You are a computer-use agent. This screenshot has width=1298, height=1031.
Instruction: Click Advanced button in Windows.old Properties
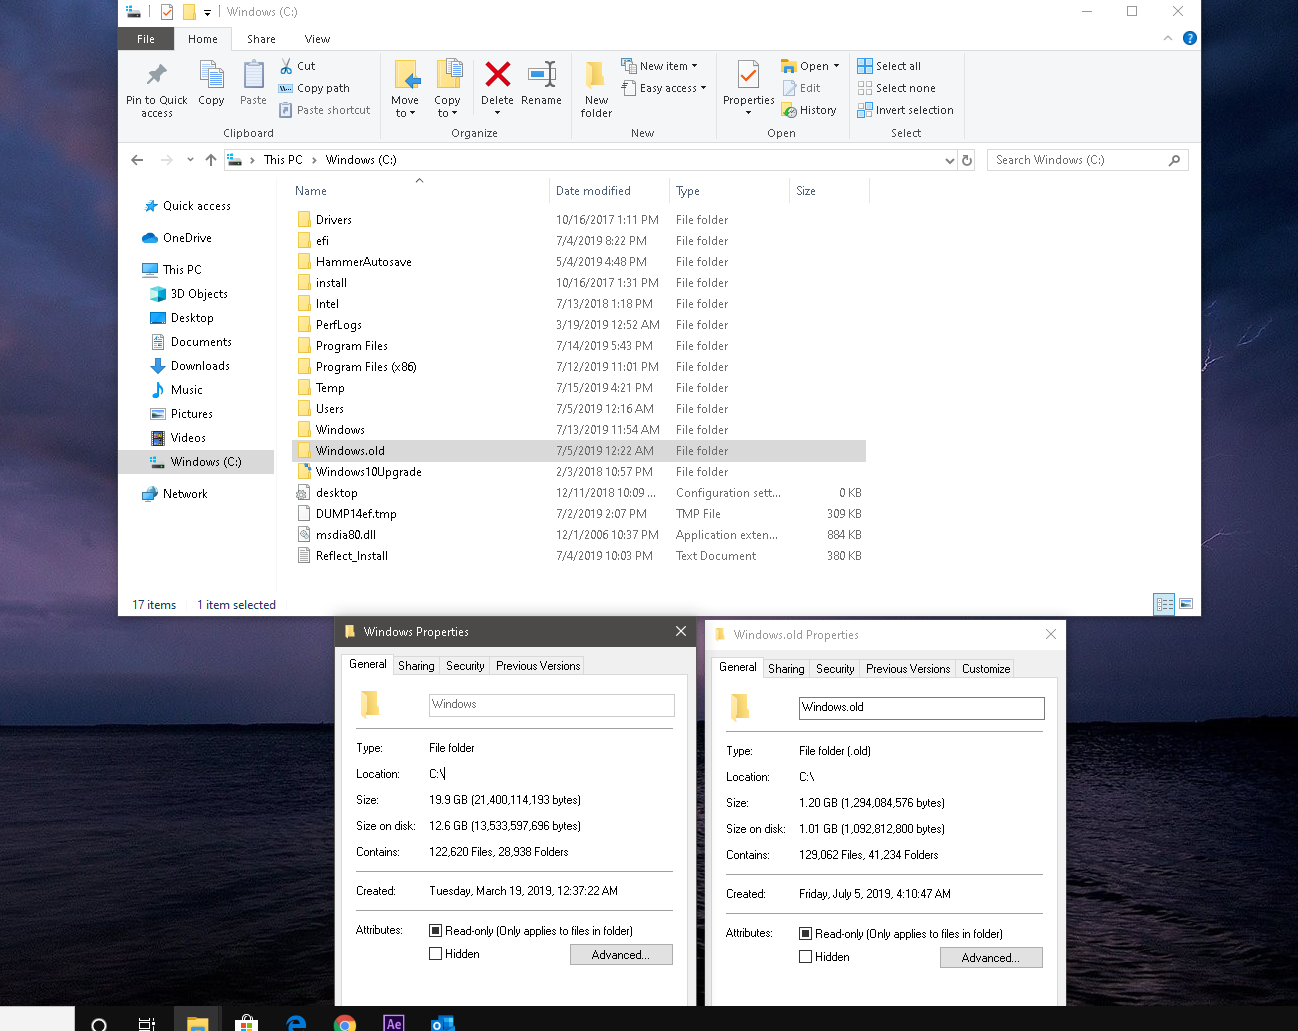(x=991, y=958)
